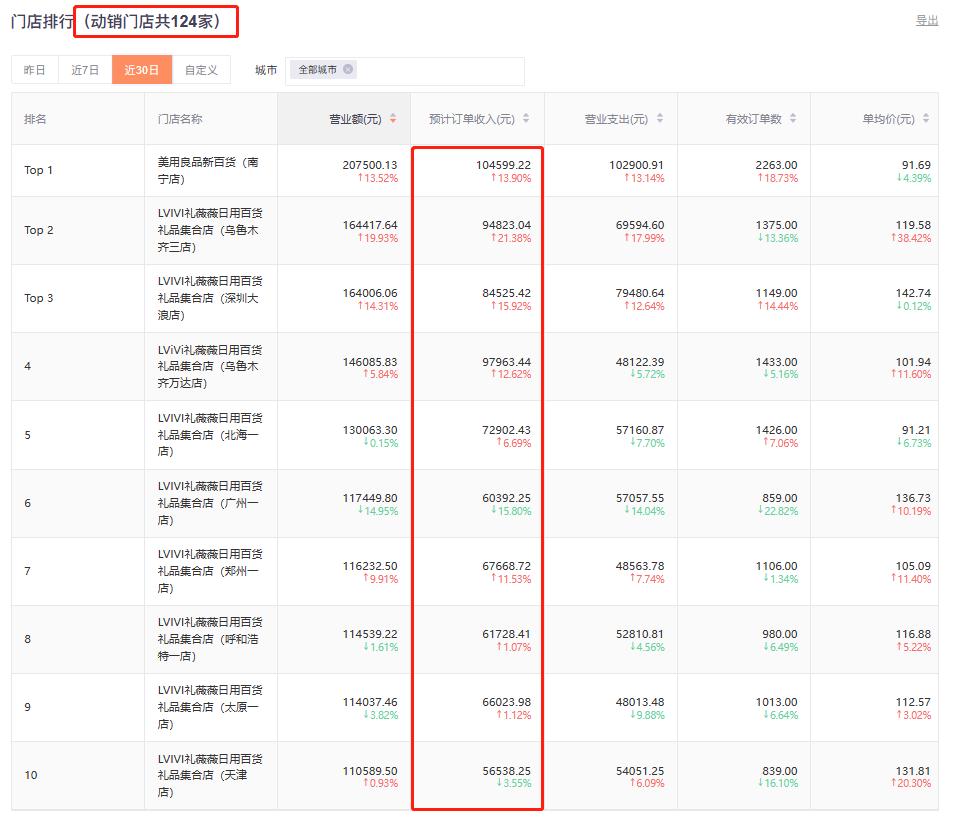The width and height of the screenshot is (955, 830).
Task: Switch to 近7日 date range tab
Action: tap(85, 70)
